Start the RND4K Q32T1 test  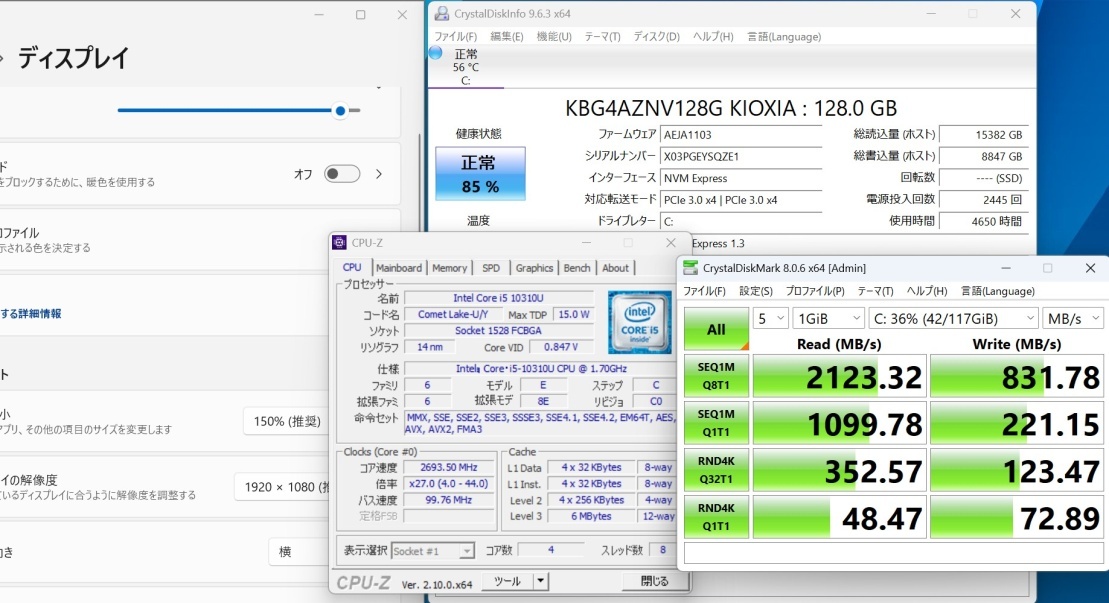point(716,470)
